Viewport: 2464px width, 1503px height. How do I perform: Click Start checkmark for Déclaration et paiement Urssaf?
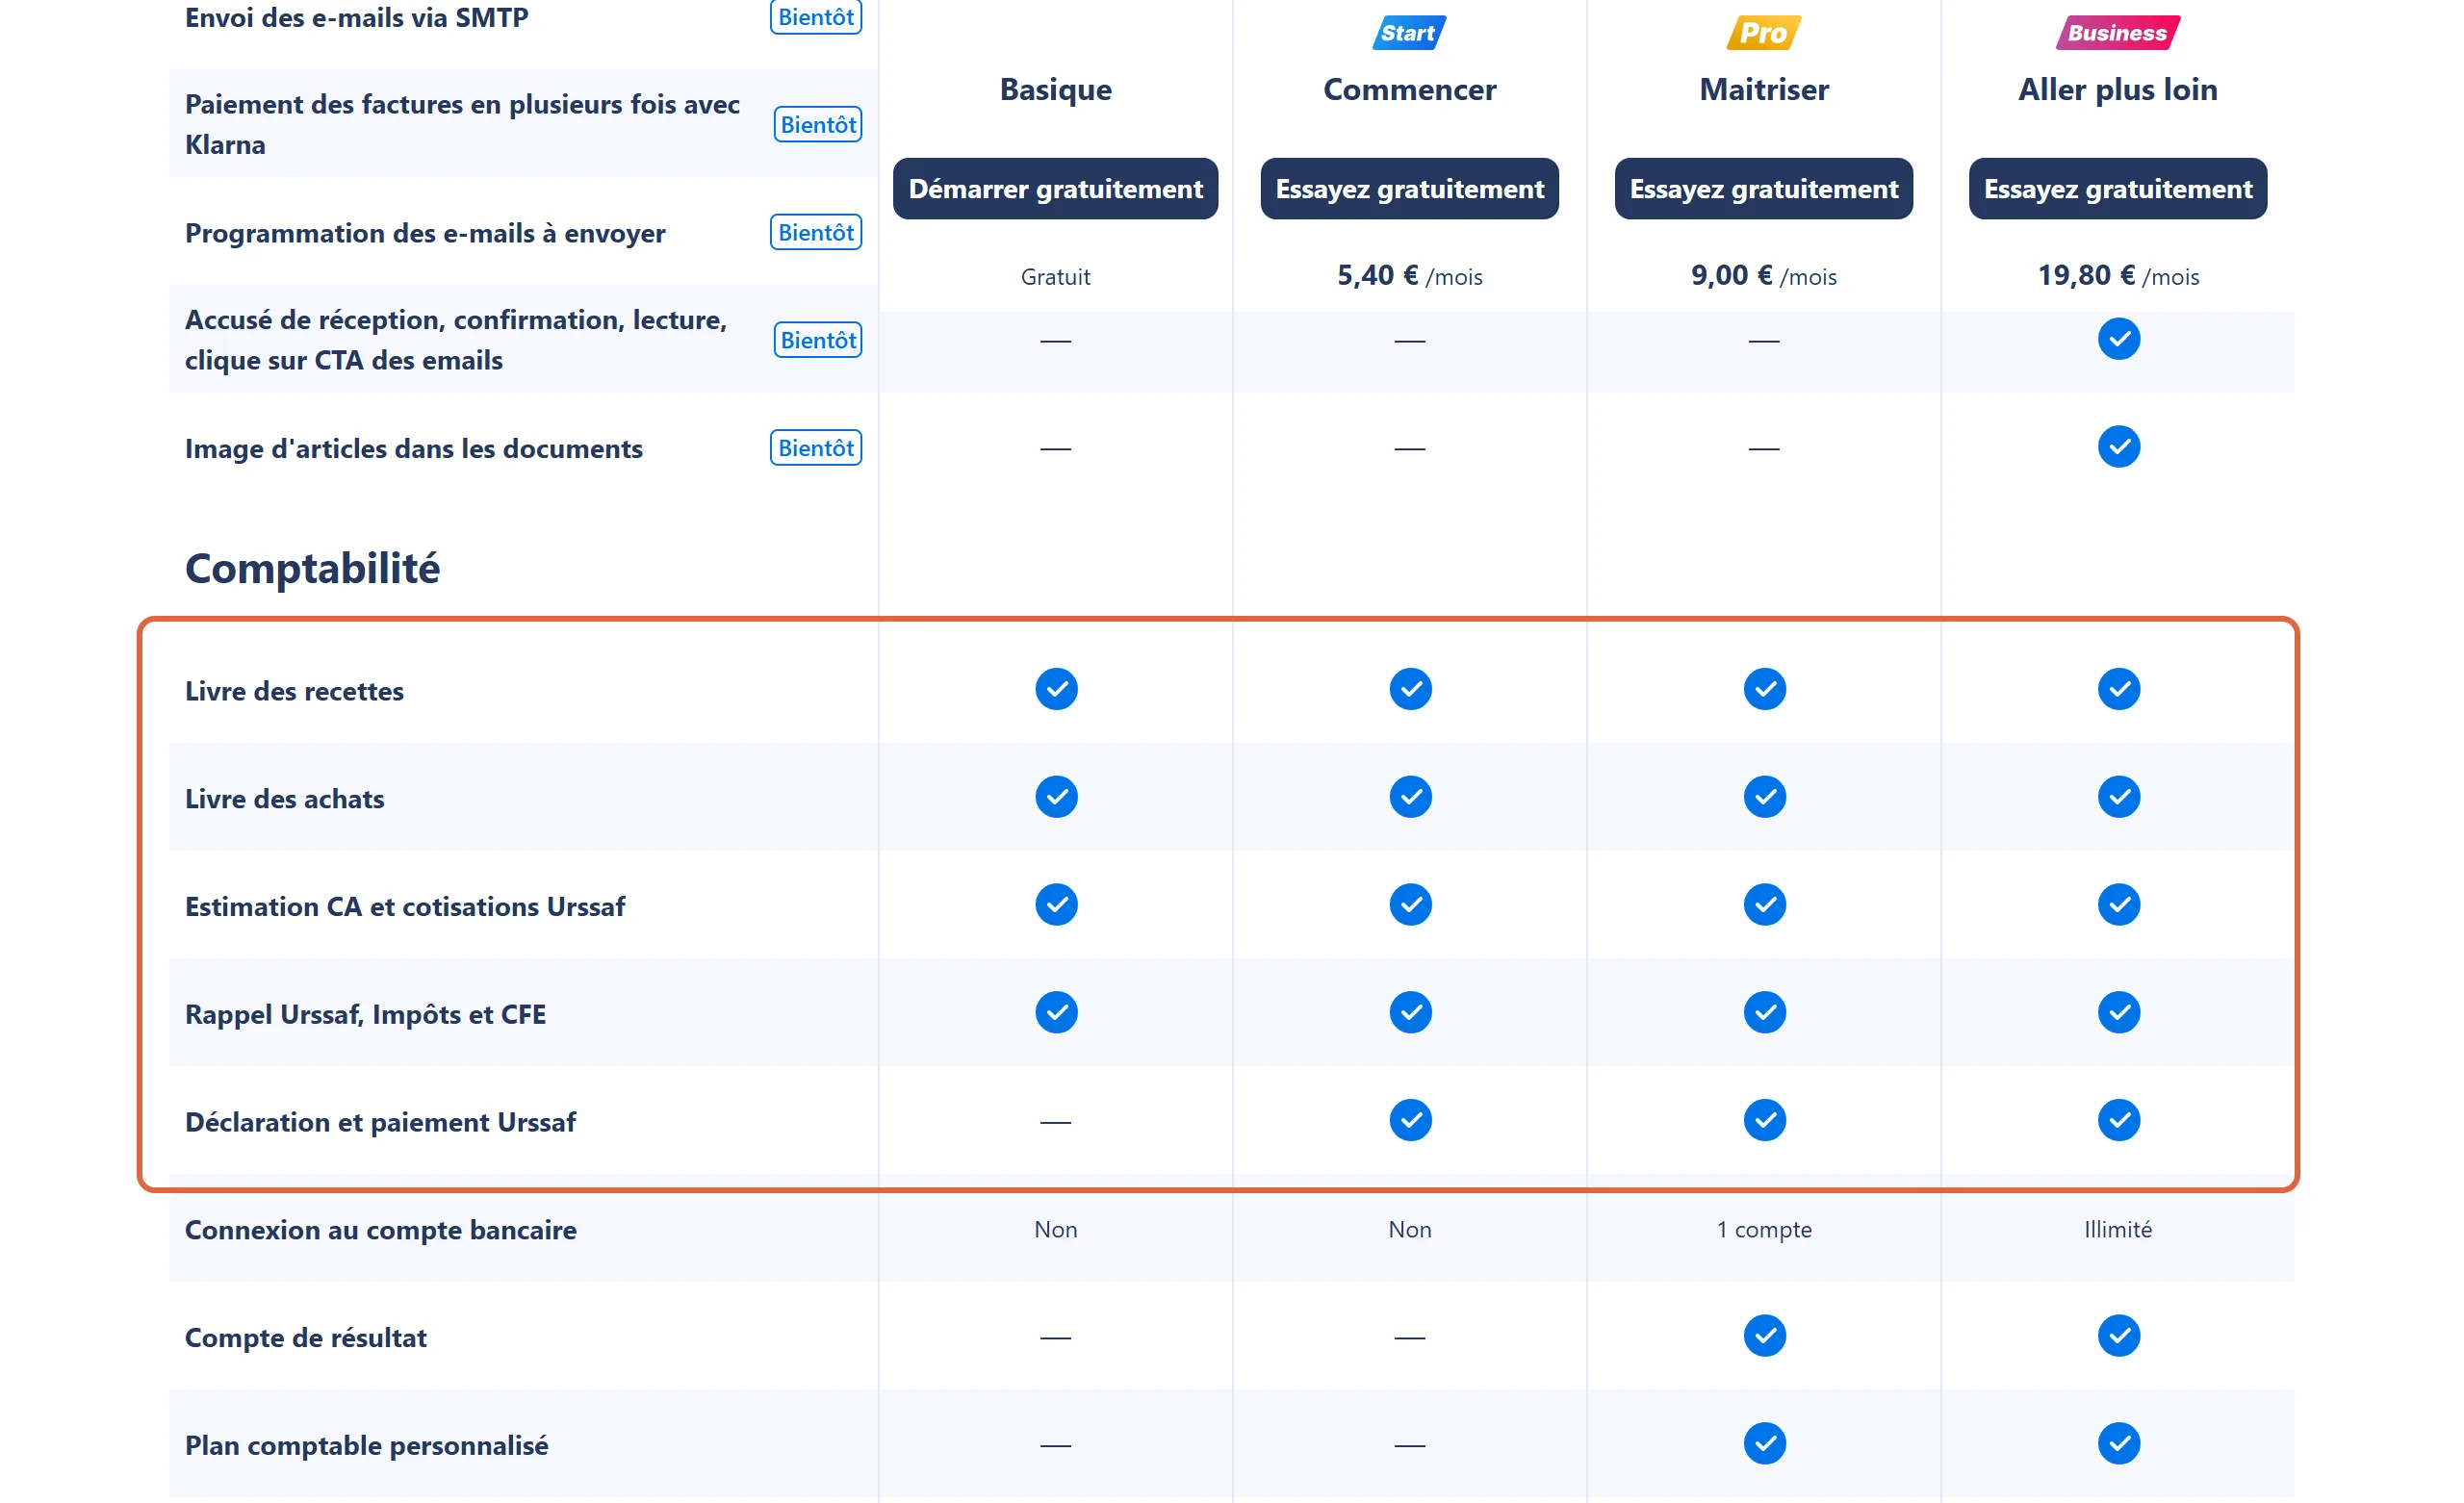tap(1410, 1120)
